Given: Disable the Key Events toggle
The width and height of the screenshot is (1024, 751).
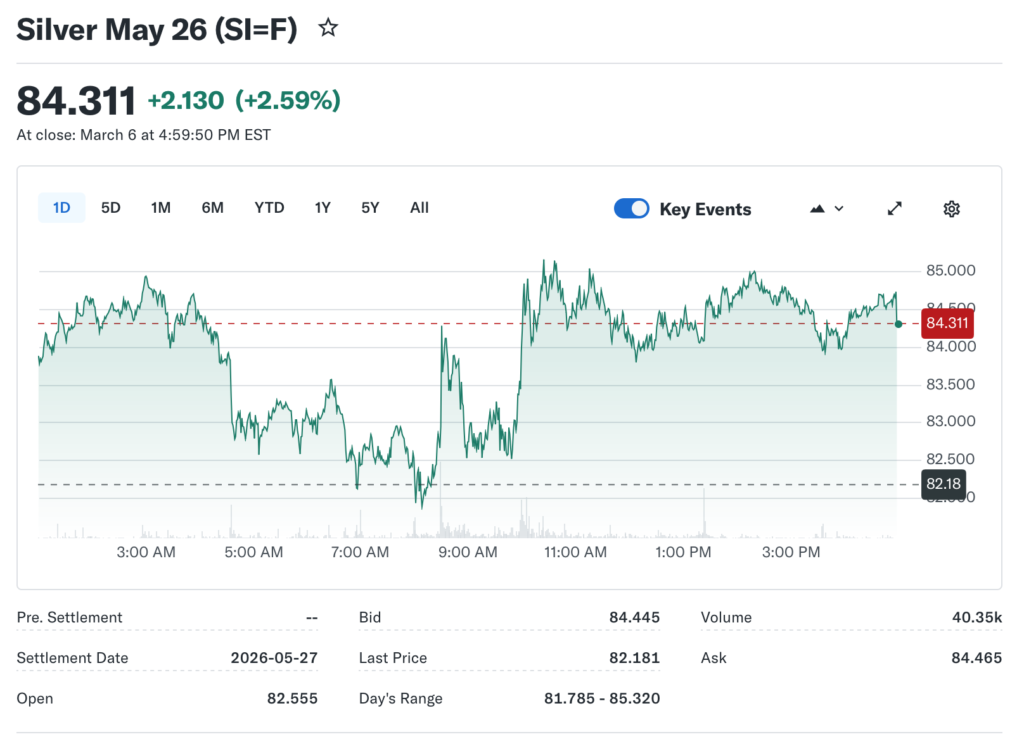Looking at the screenshot, I should point(631,208).
